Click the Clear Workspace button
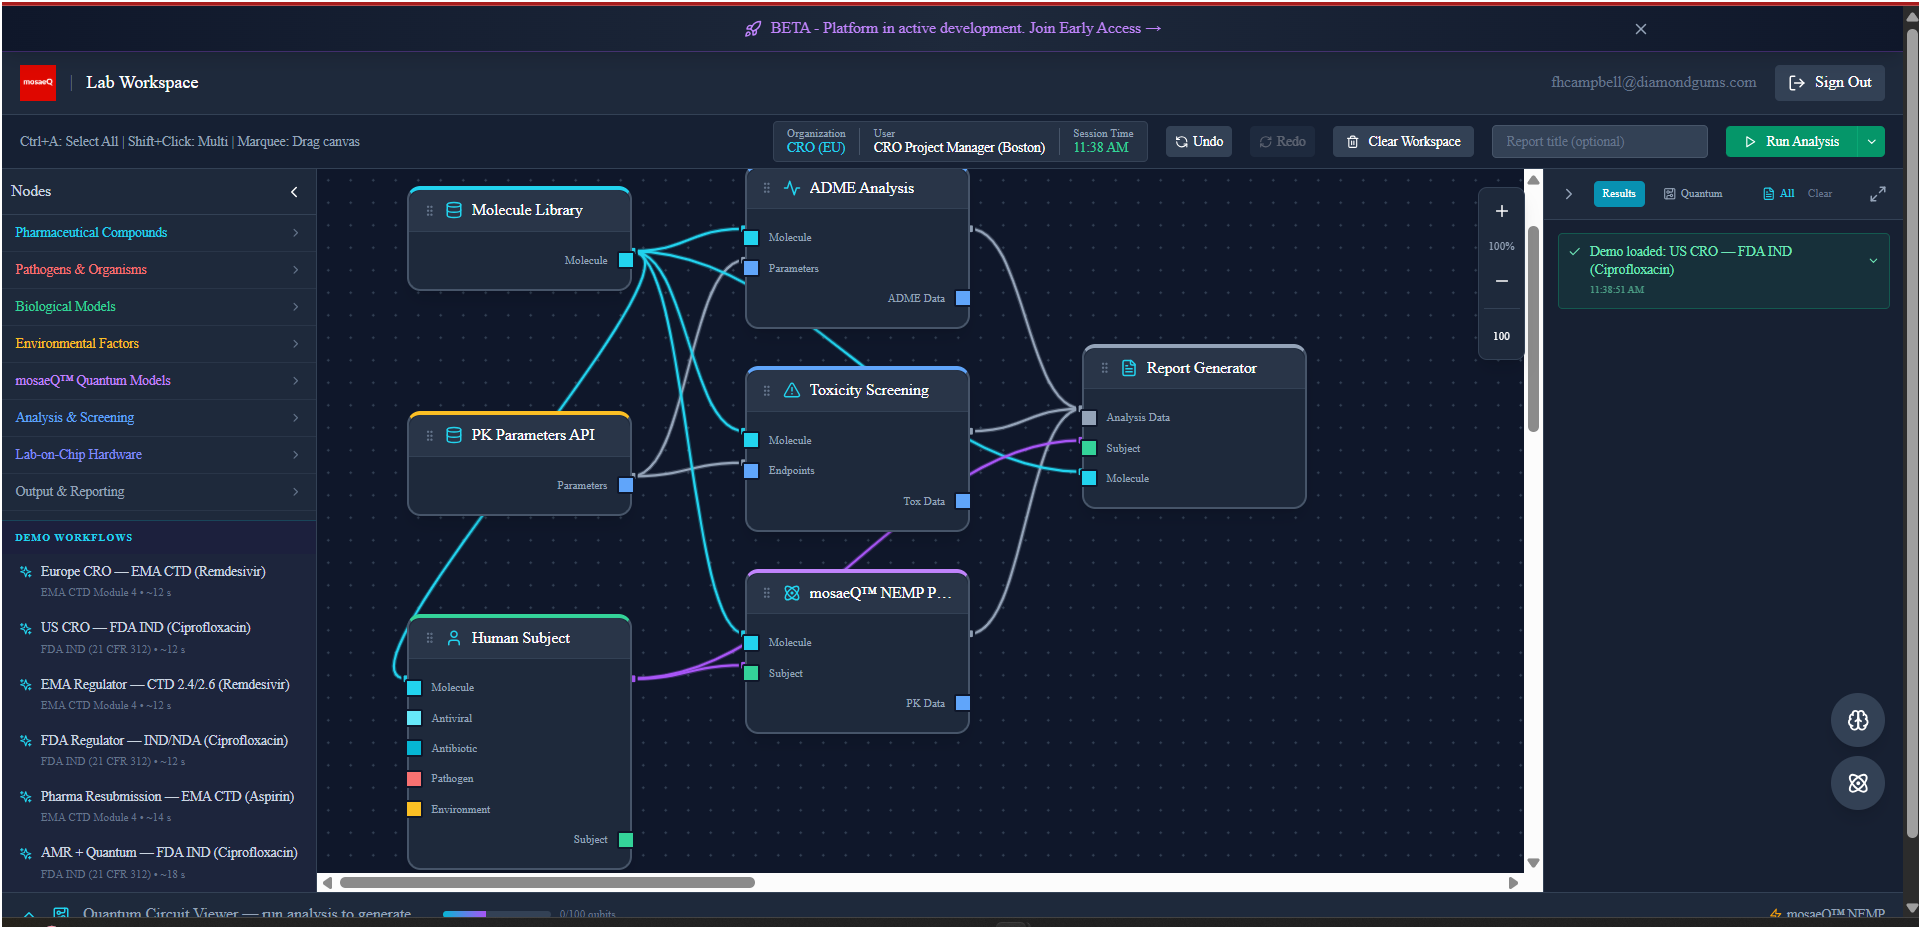This screenshot has width=1921, height=929. (1403, 142)
